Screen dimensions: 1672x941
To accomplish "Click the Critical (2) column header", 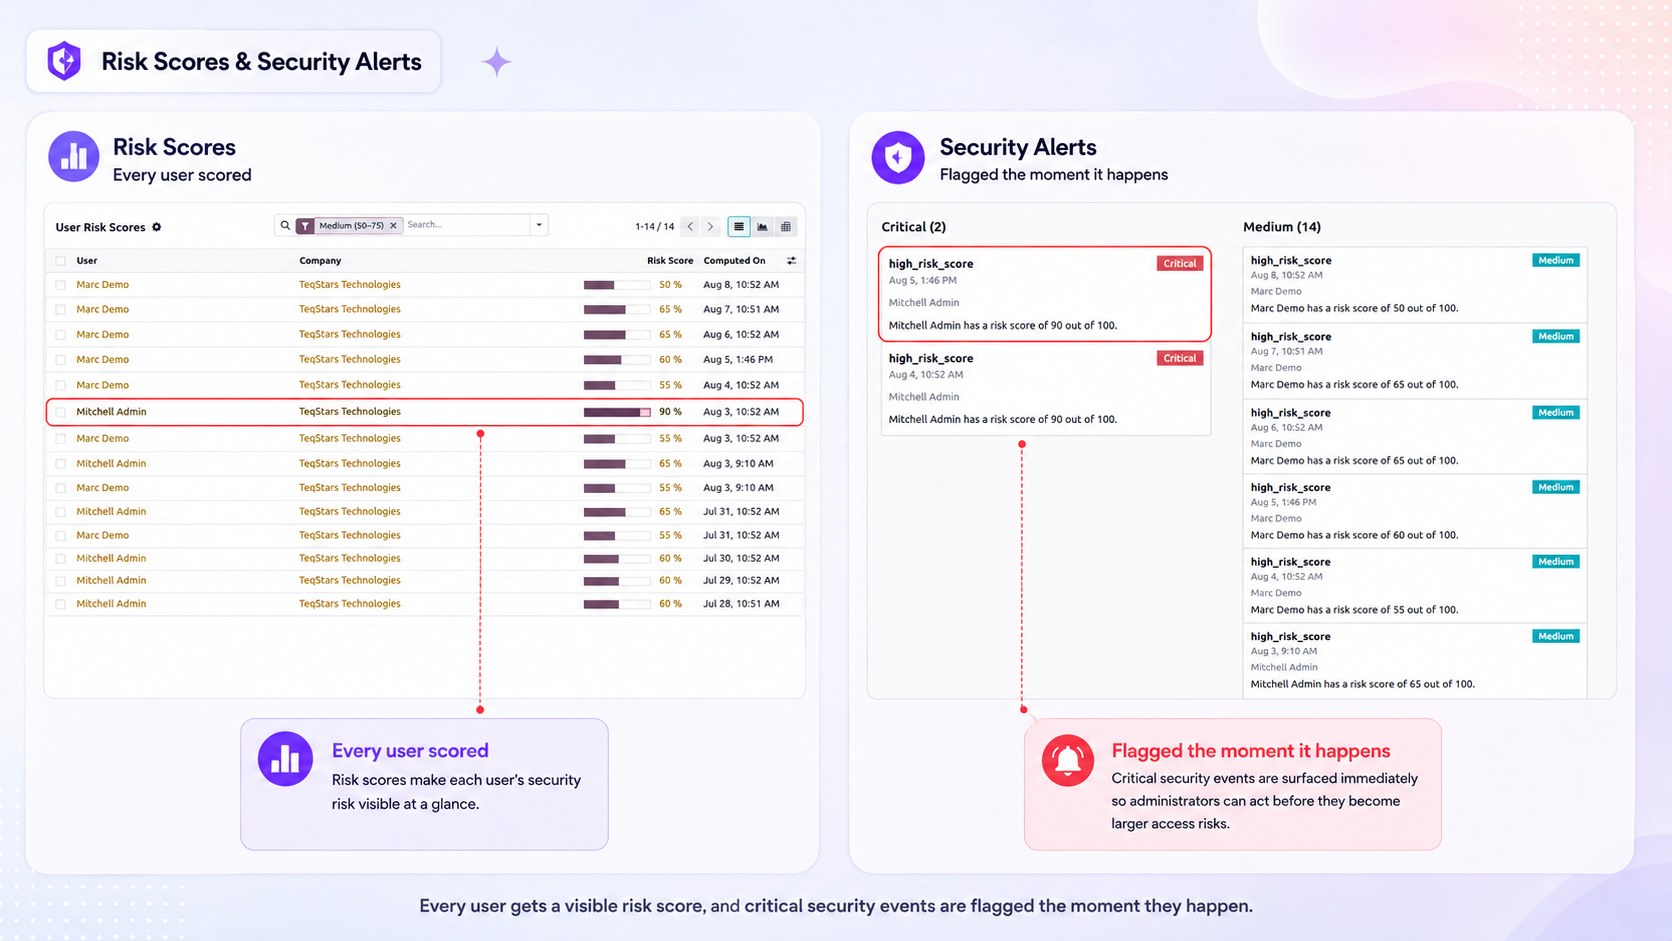I will coord(913,227).
